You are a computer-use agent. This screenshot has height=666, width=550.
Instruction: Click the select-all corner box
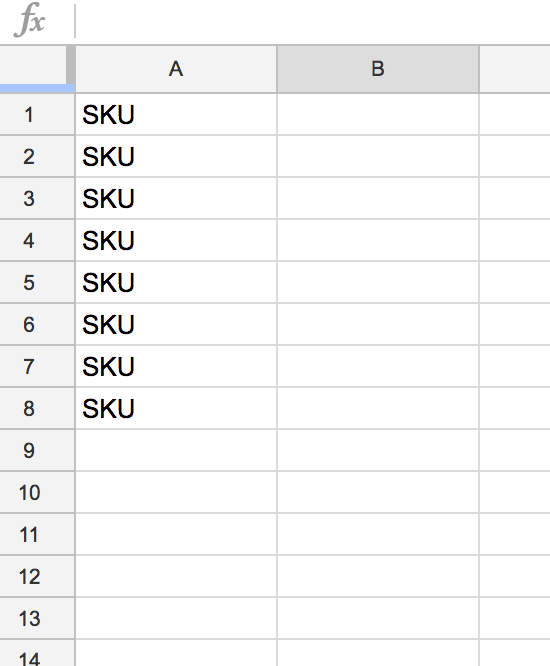[x=33, y=65]
